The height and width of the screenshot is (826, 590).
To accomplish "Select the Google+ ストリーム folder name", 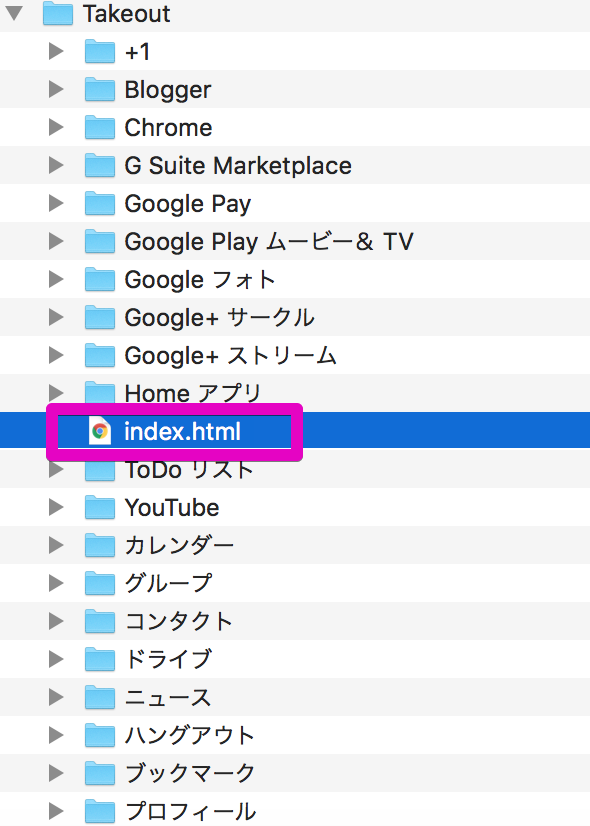I will 230,356.
